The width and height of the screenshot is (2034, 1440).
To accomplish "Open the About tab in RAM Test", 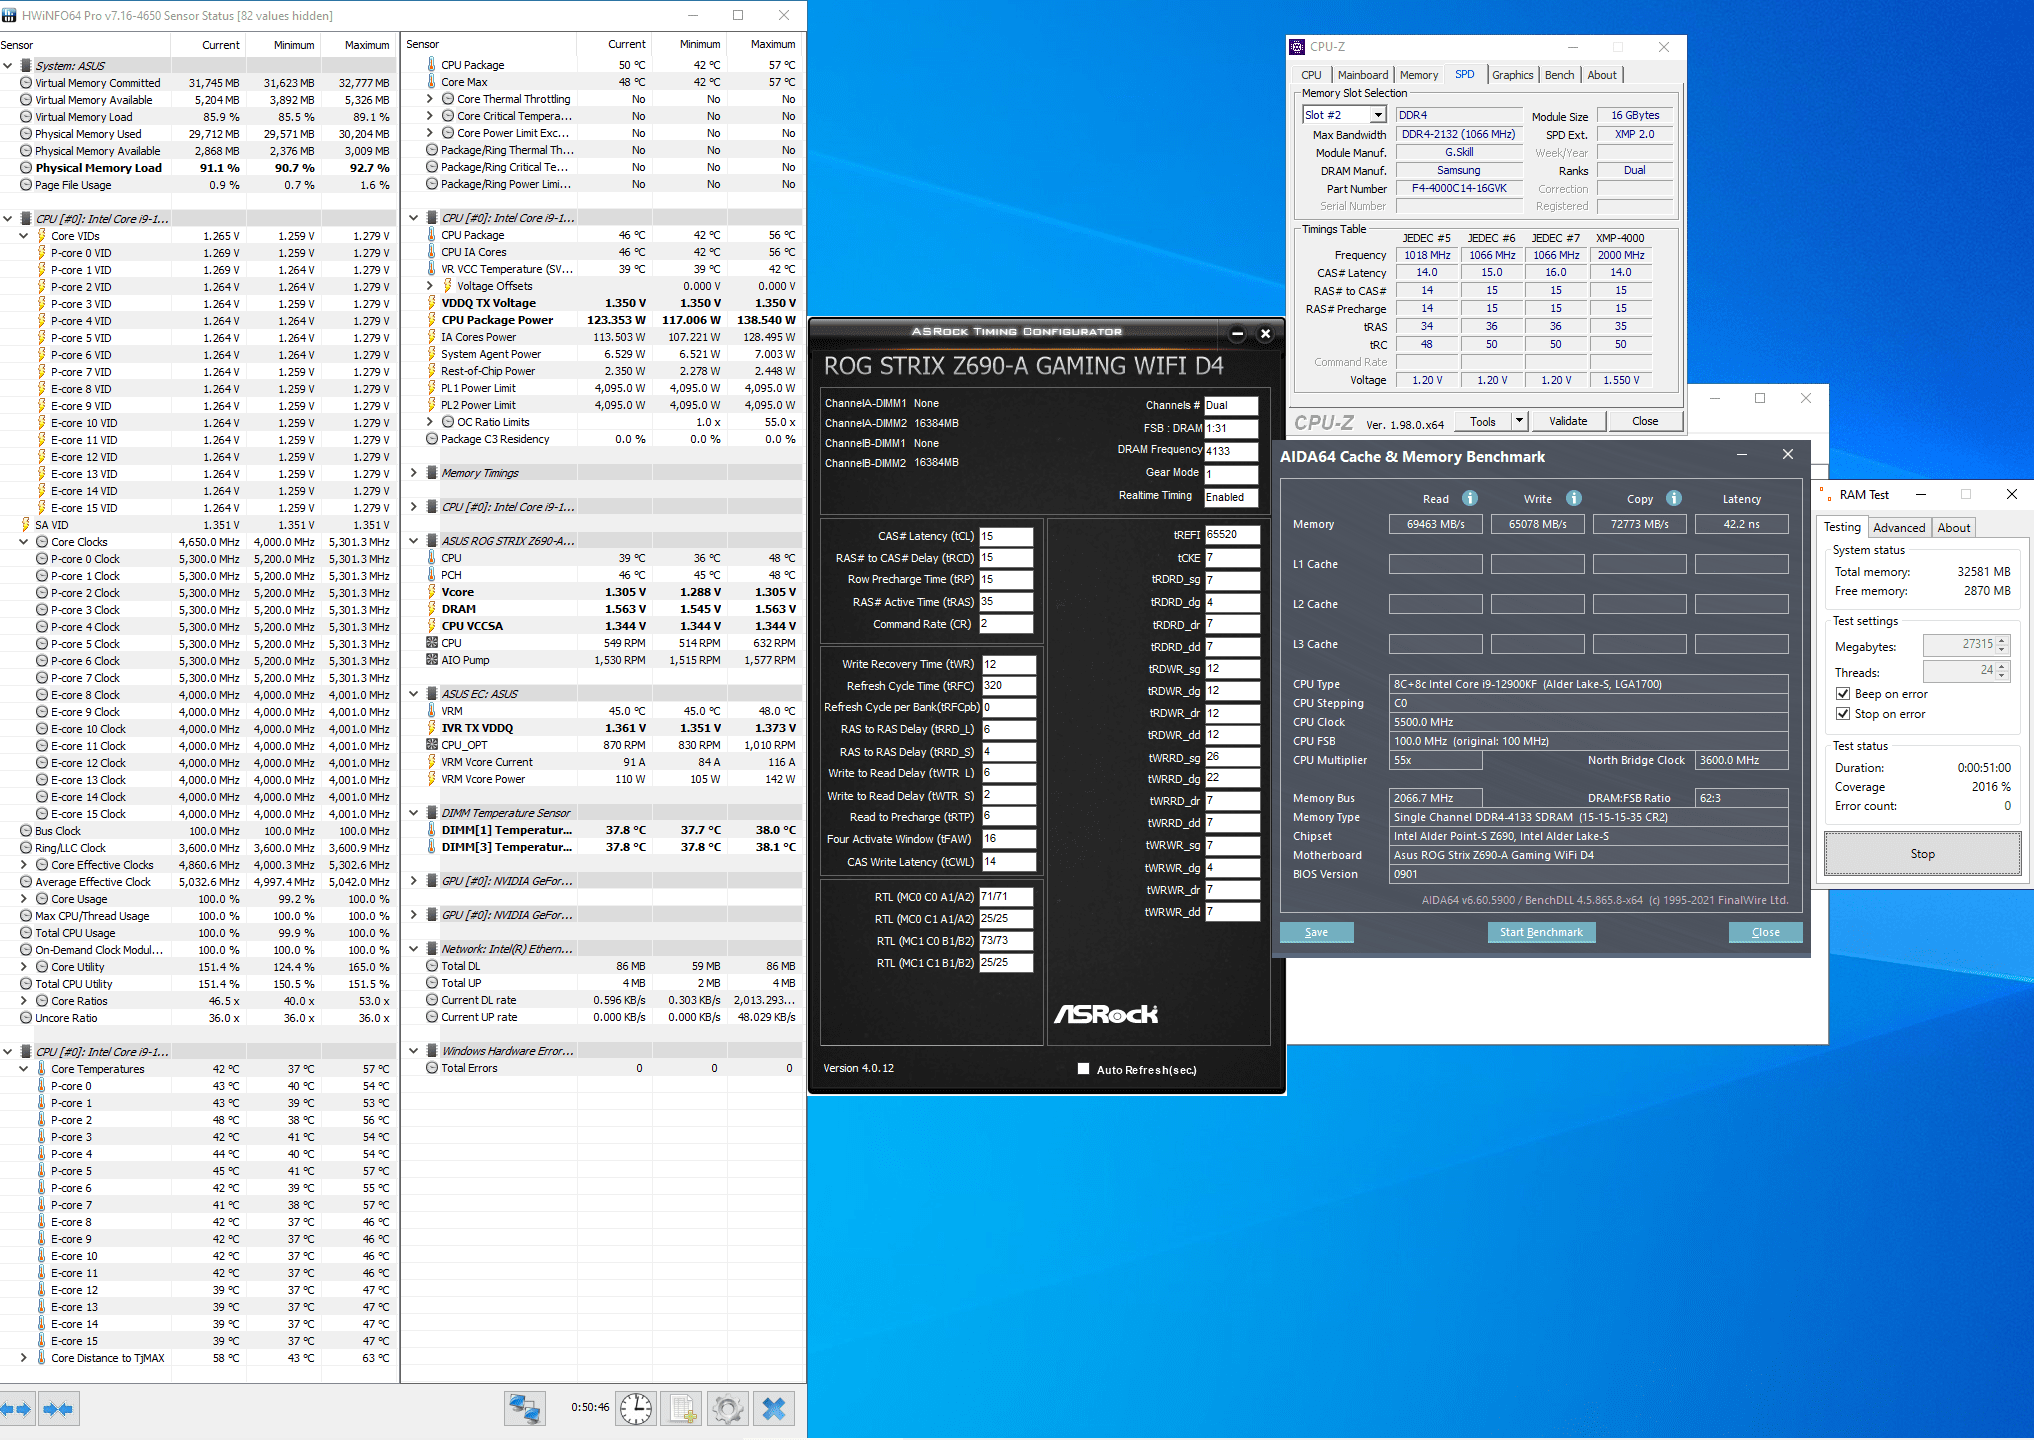I will pos(1953,528).
